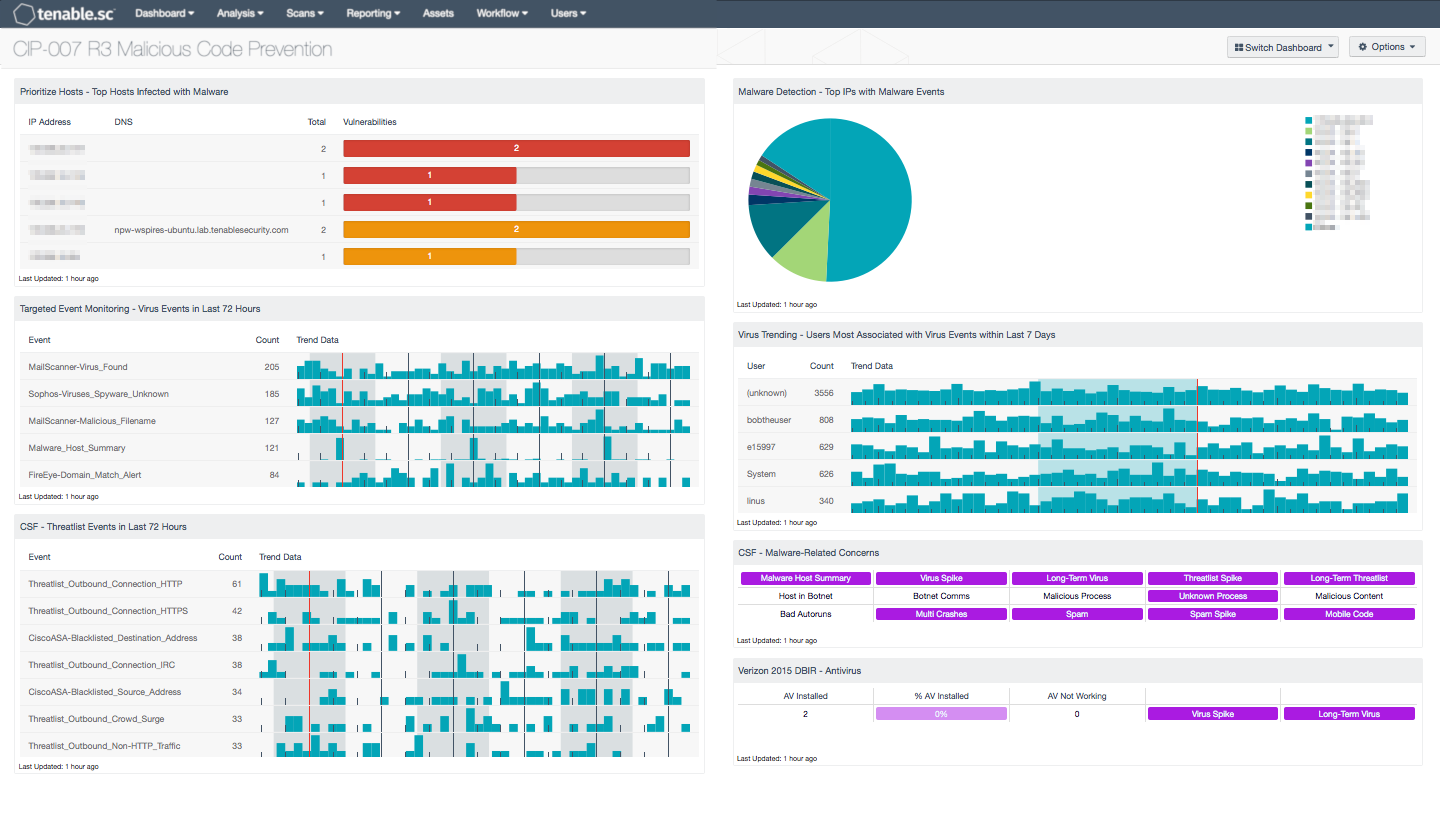
Task: Click the bobtheuser user row
Action: coord(1077,420)
